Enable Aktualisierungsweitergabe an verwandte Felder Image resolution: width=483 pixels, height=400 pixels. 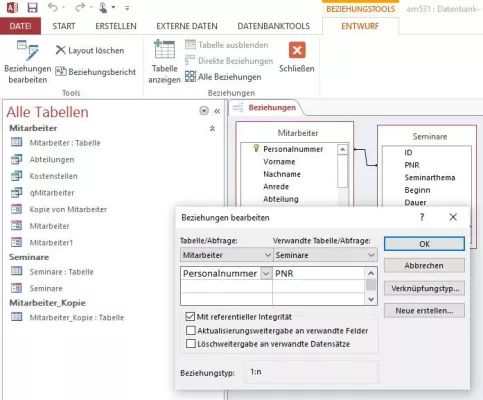[191, 330]
